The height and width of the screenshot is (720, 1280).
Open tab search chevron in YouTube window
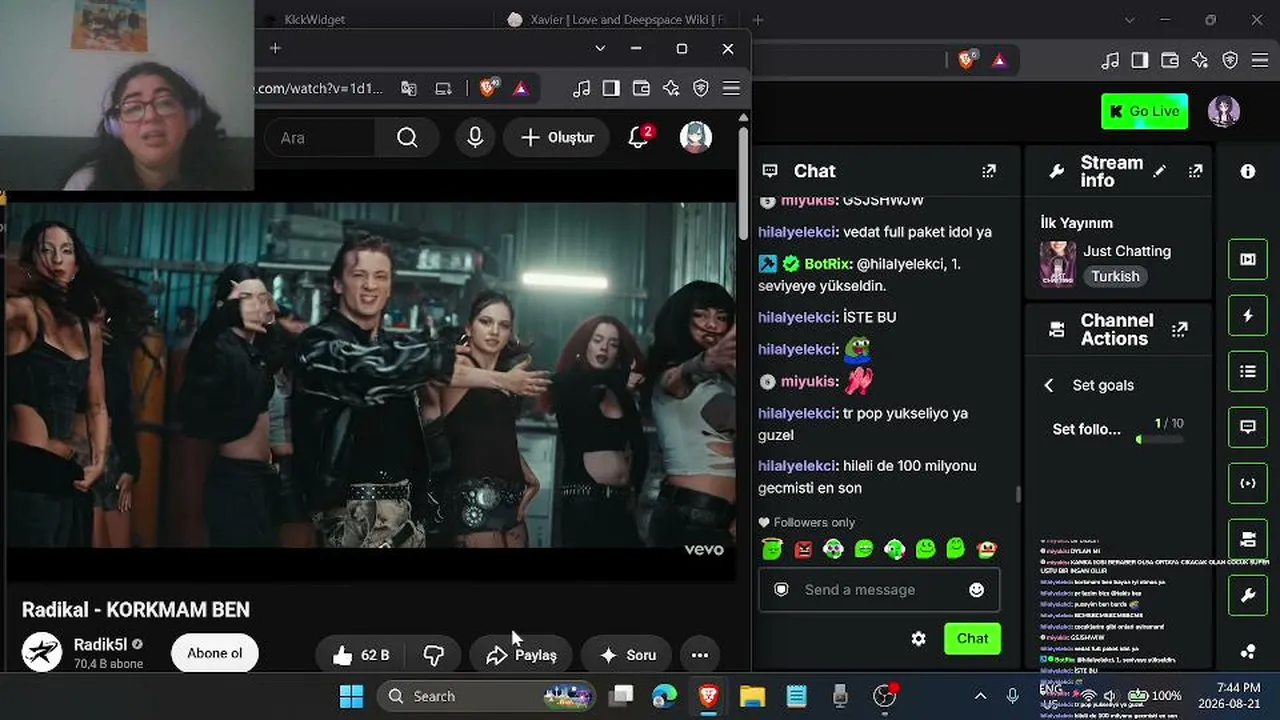(600, 48)
